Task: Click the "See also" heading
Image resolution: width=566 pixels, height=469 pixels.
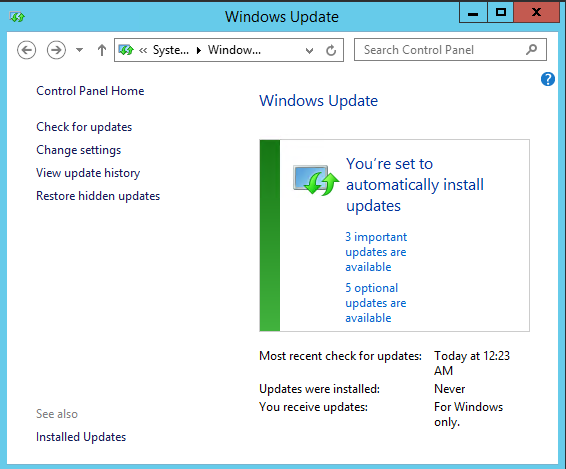Action: point(57,414)
